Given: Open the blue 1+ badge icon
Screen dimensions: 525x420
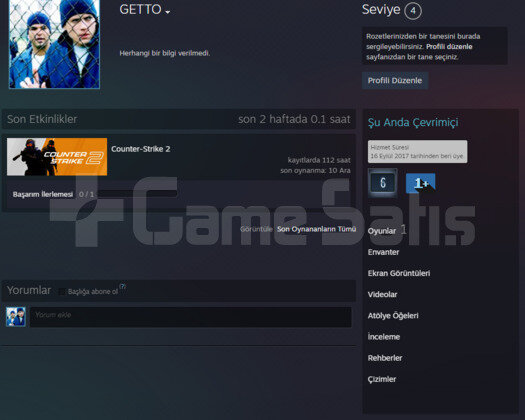Looking at the screenshot, I should [420, 183].
